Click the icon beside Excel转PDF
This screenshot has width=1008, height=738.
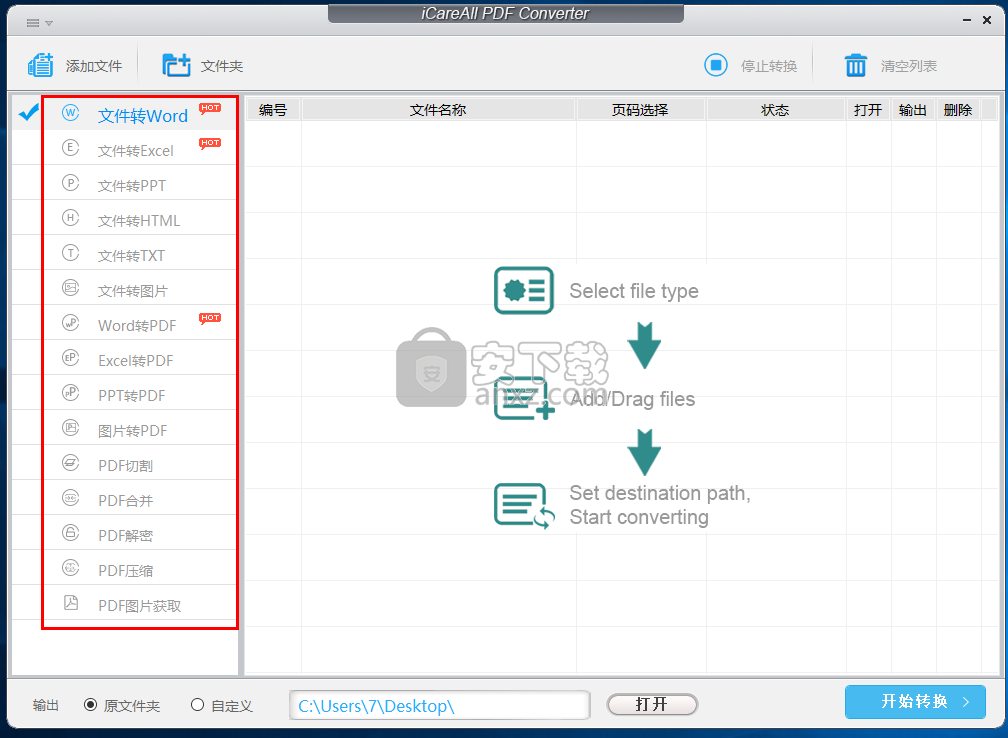[x=71, y=357]
